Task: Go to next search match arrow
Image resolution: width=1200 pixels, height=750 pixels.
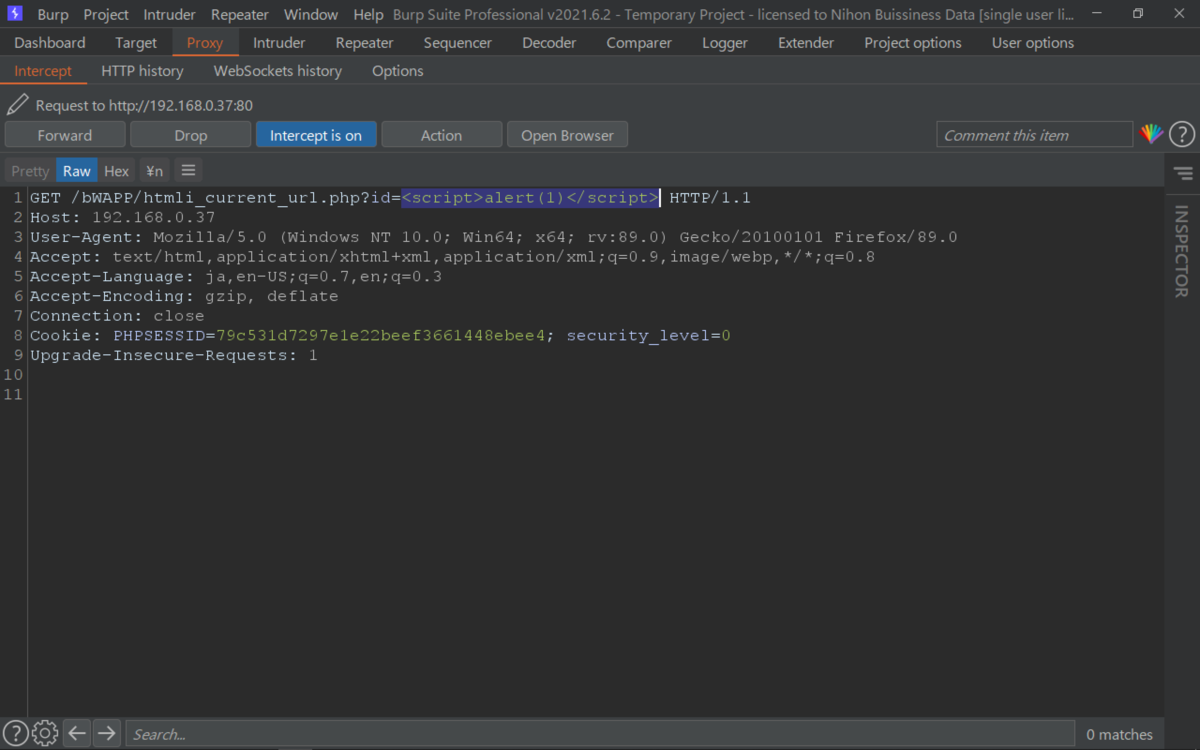Action: pos(106,733)
